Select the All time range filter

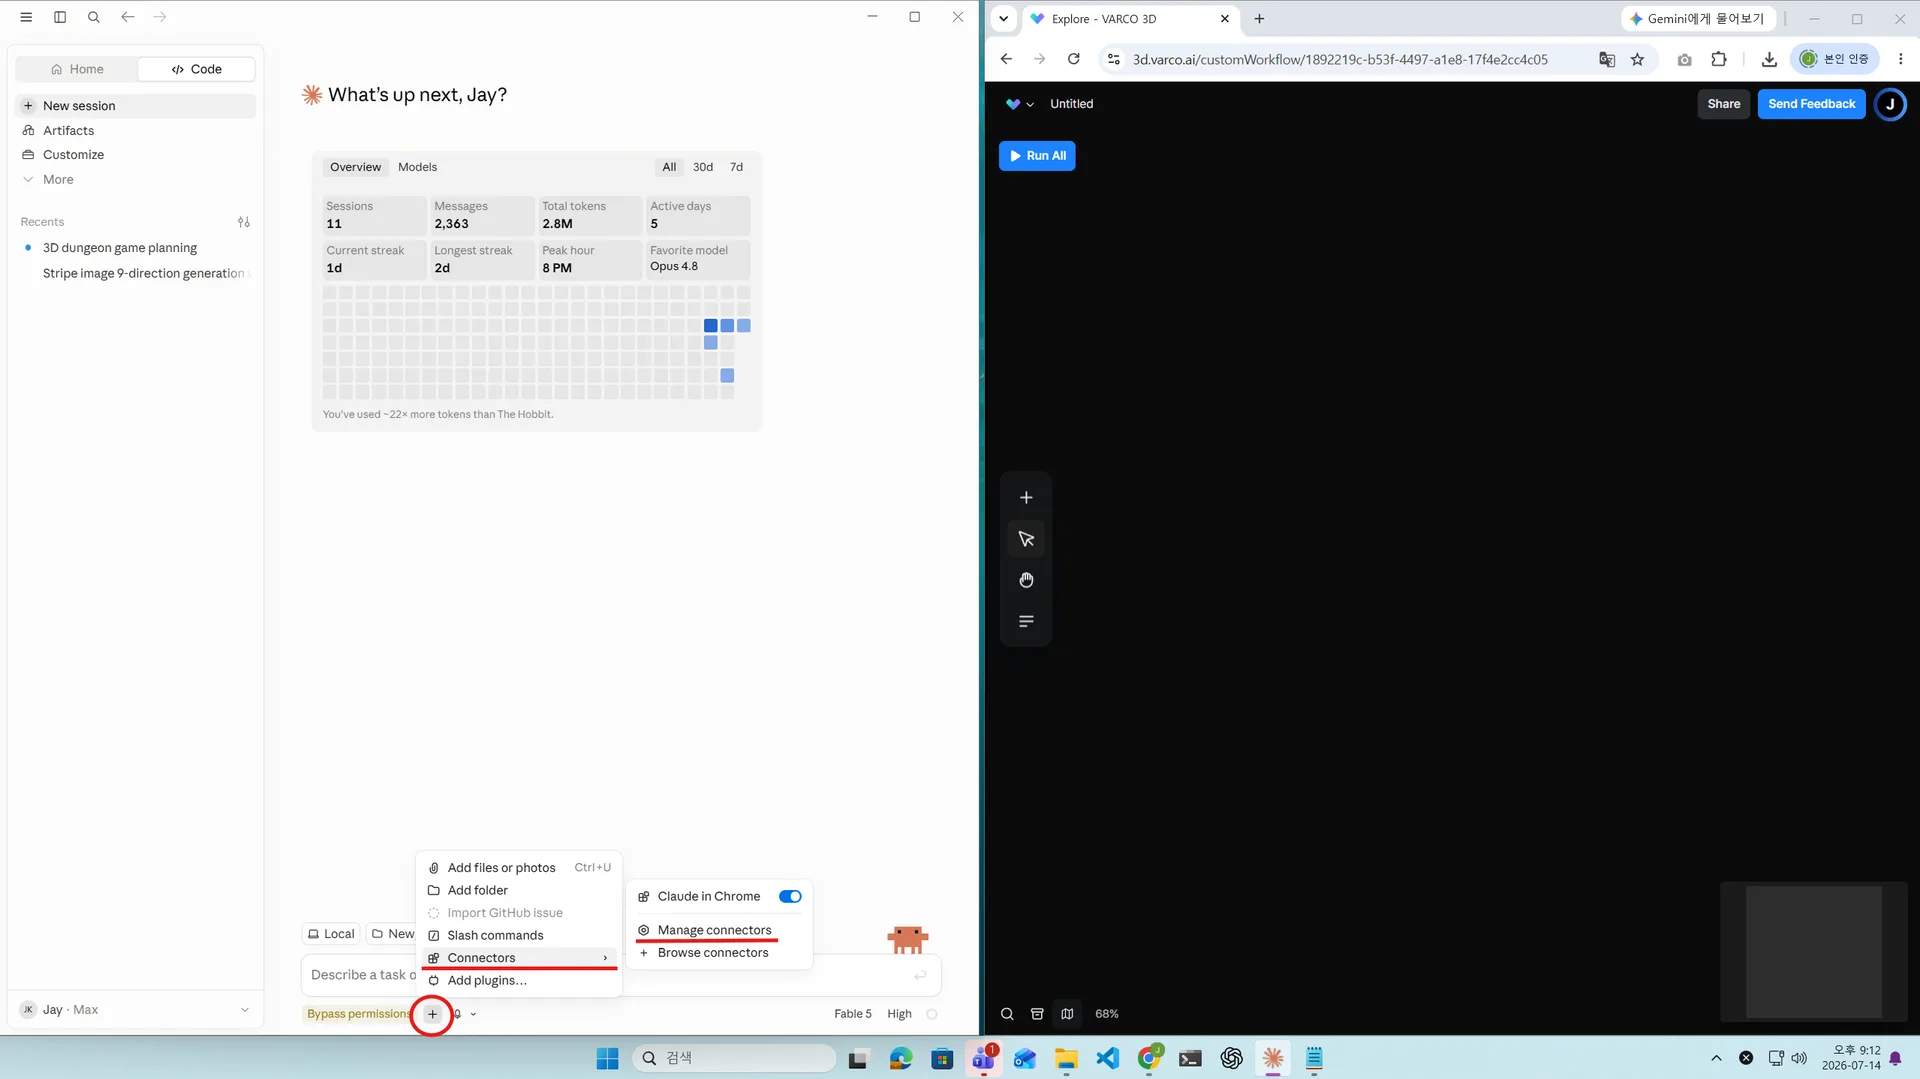pos(669,167)
